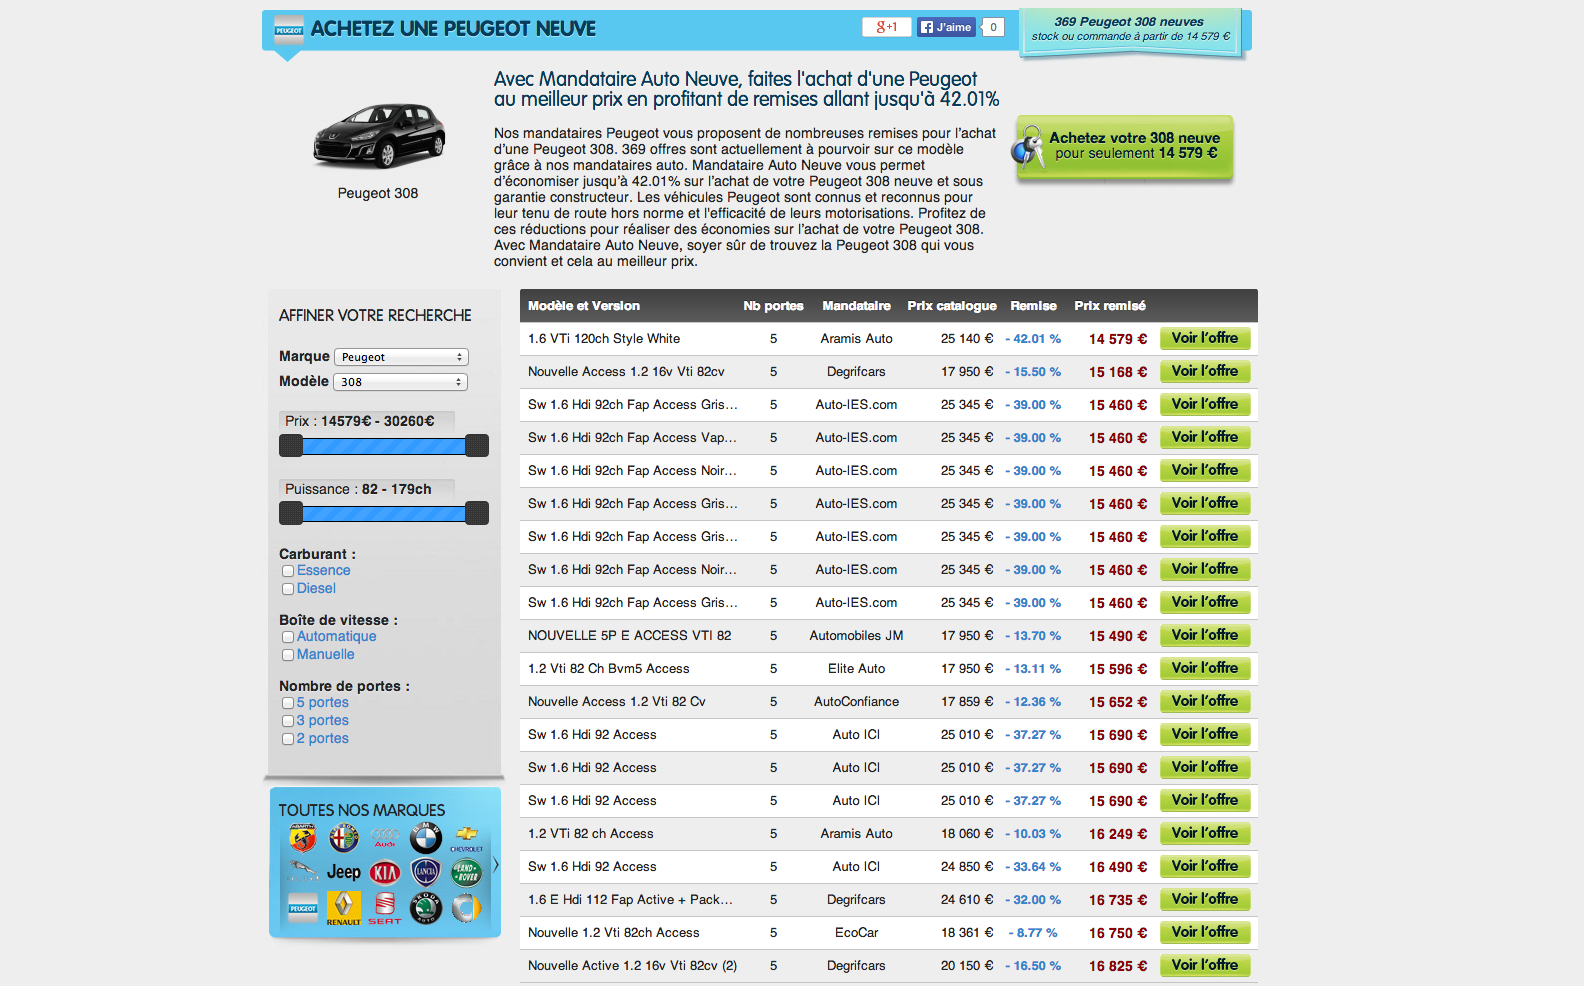Check the 5 portes filter
The width and height of the screenshot is (1584, 986).
pyautogui.click(x=288, y=703)
